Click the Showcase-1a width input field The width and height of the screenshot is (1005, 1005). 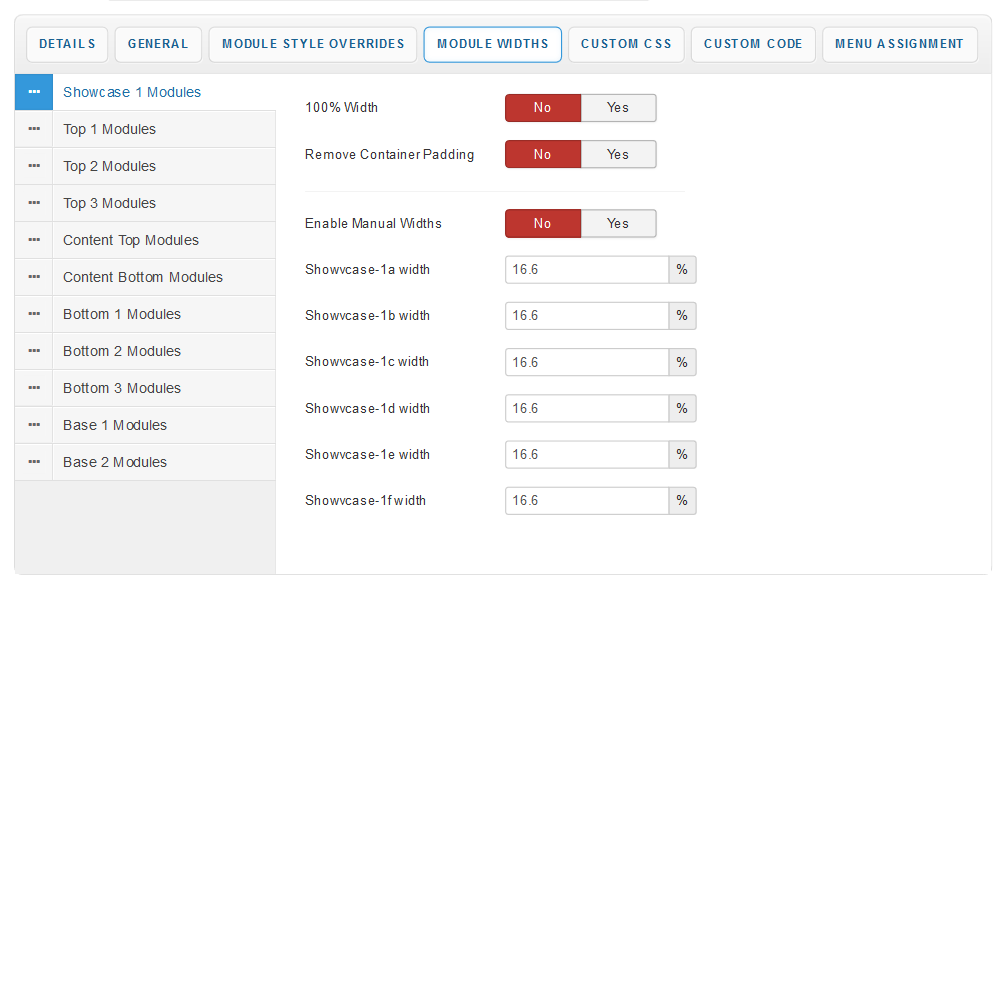(x=586, y=270)
